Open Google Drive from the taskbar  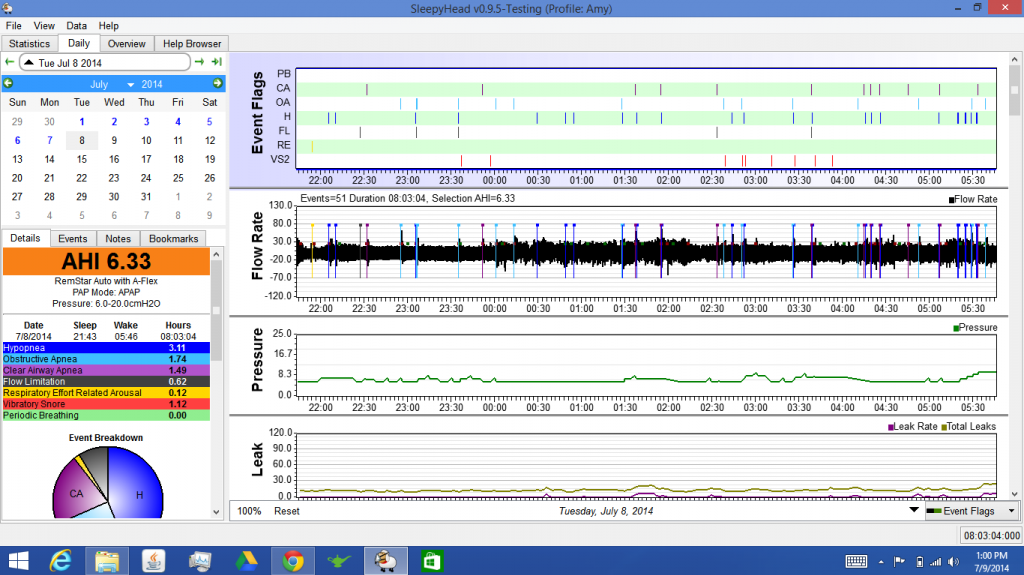click(245, 559)
